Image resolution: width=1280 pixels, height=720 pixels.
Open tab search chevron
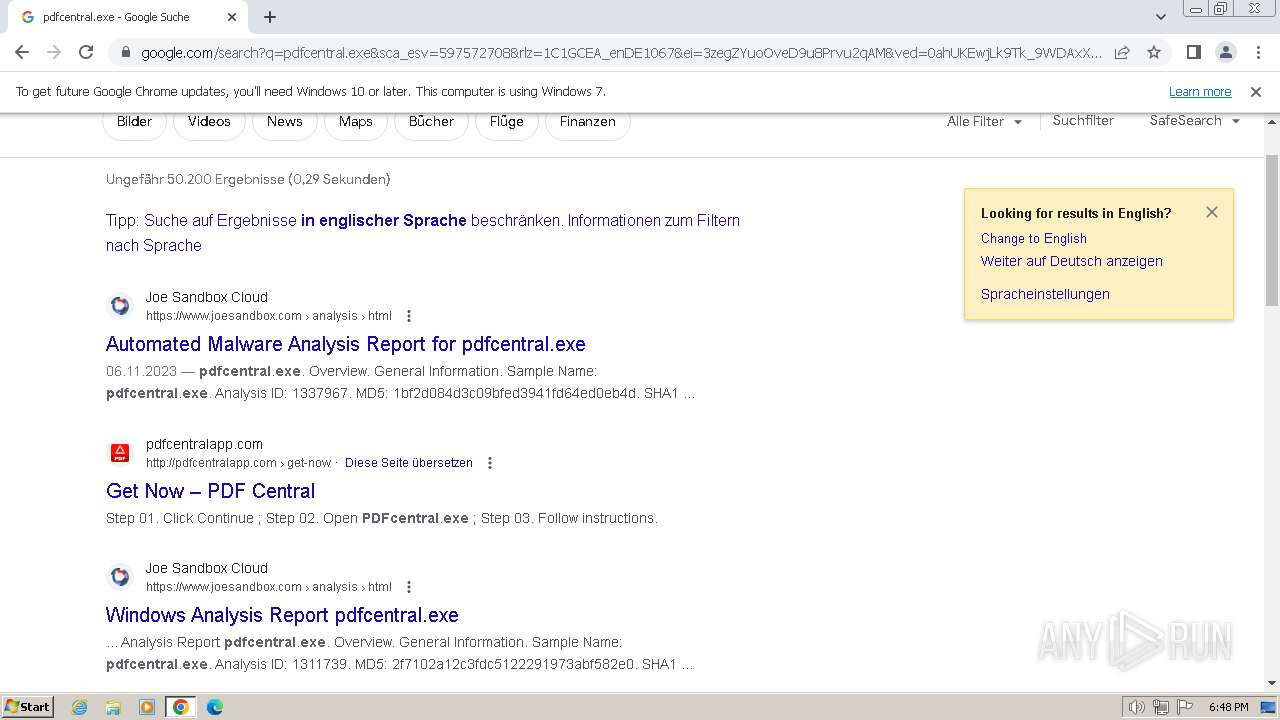[x=1160, y=17]
